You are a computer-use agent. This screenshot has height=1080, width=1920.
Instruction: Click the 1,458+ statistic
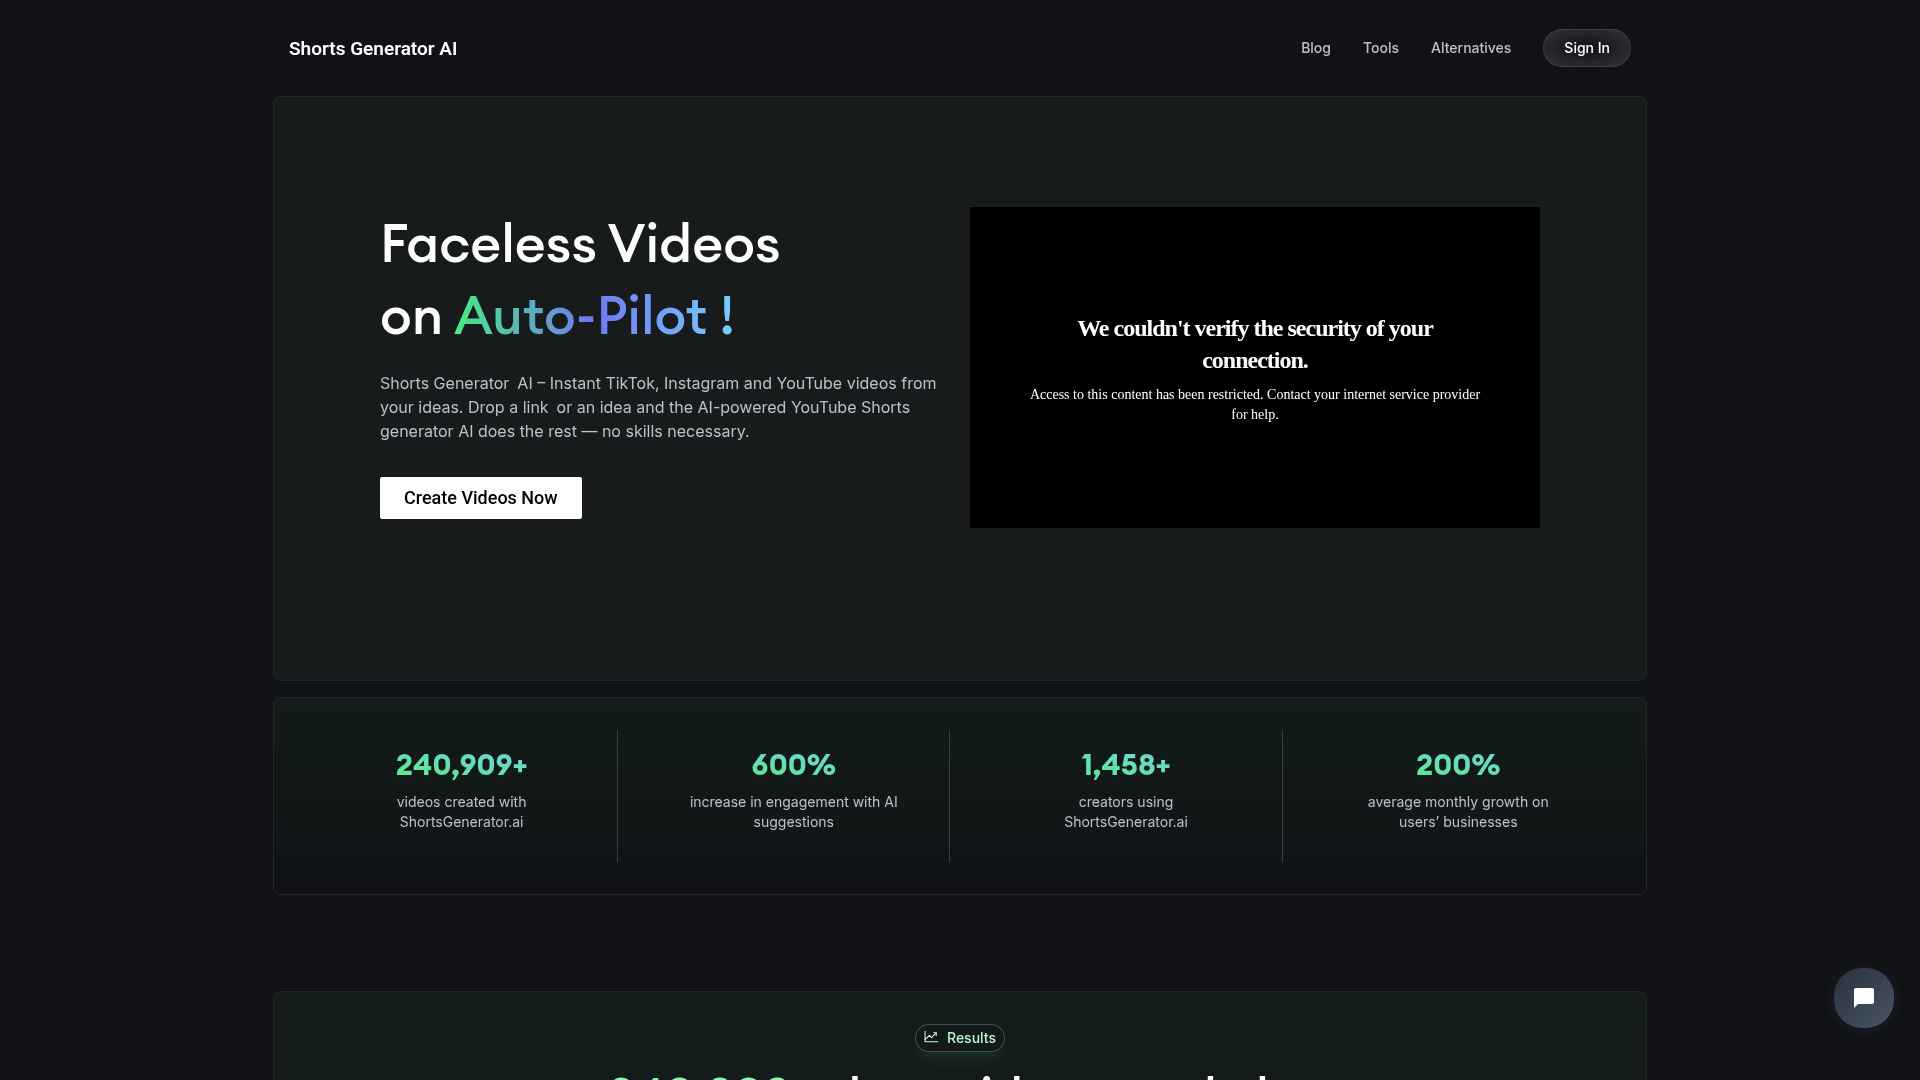point(1125,765)
